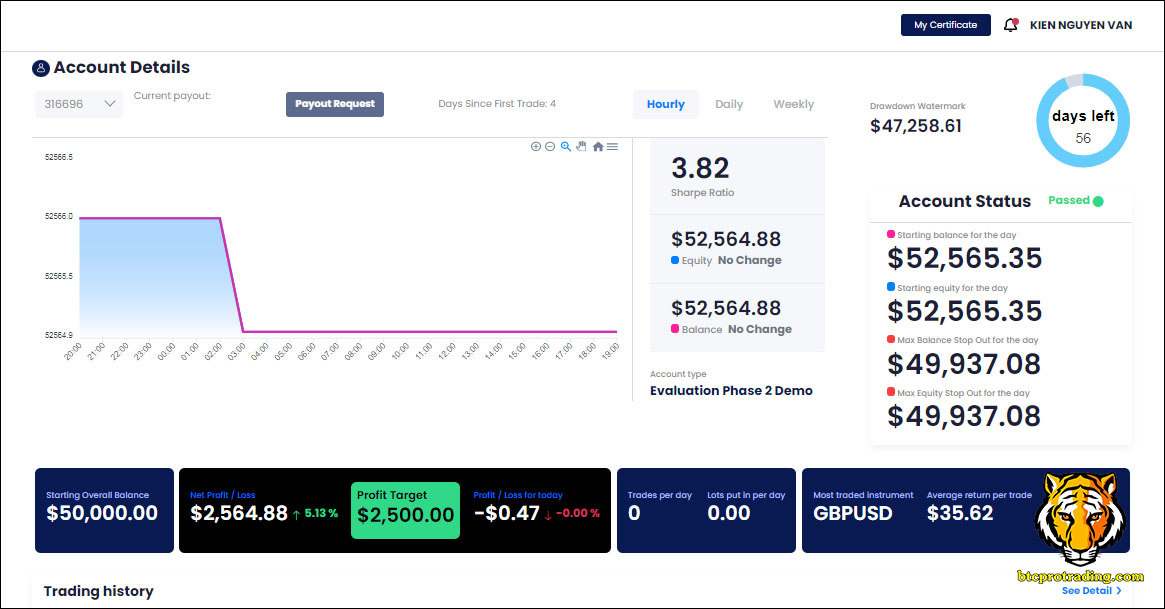Image resolution: width=1165 pixels, height=609 pixels.
Task: Activate the selection zoom magnifier tool
Action: pyautogui.click(x=566, y=147)
